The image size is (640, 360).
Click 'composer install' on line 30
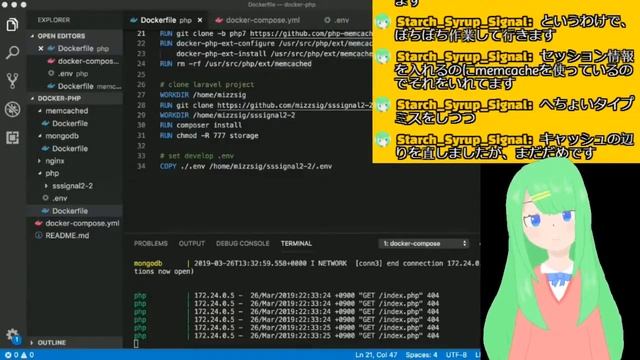pos(209,125)
